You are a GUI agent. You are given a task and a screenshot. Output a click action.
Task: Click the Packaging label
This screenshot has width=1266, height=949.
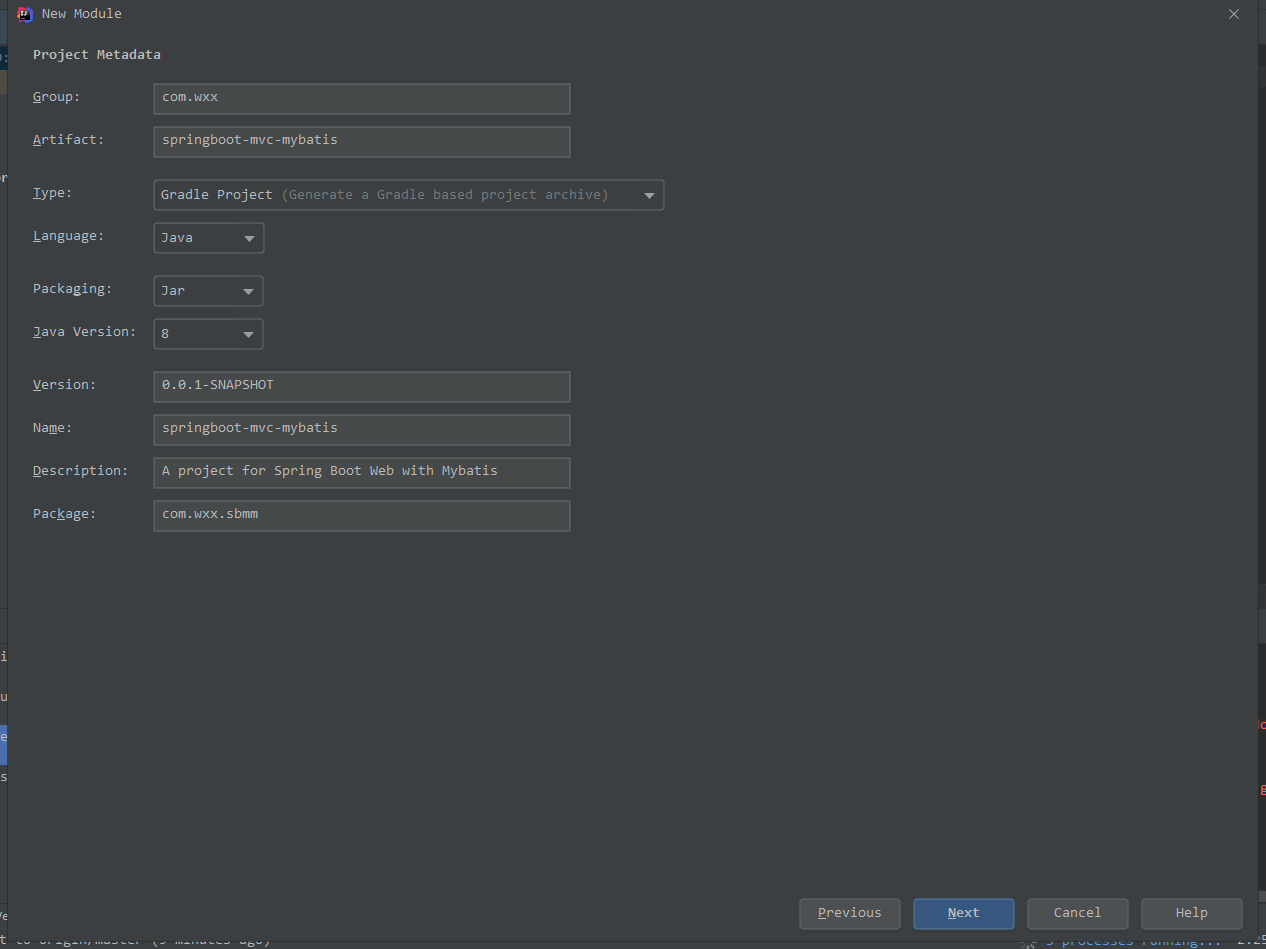click(x=72, y=288)
